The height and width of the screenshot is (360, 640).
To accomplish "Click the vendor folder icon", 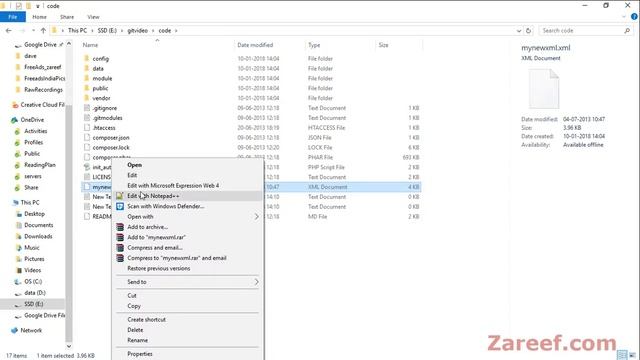I will (x=87, y=98).
